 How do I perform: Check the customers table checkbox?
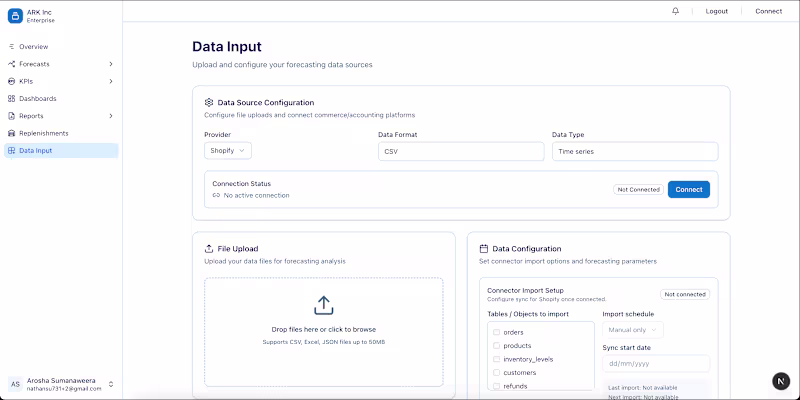point(496,372)
